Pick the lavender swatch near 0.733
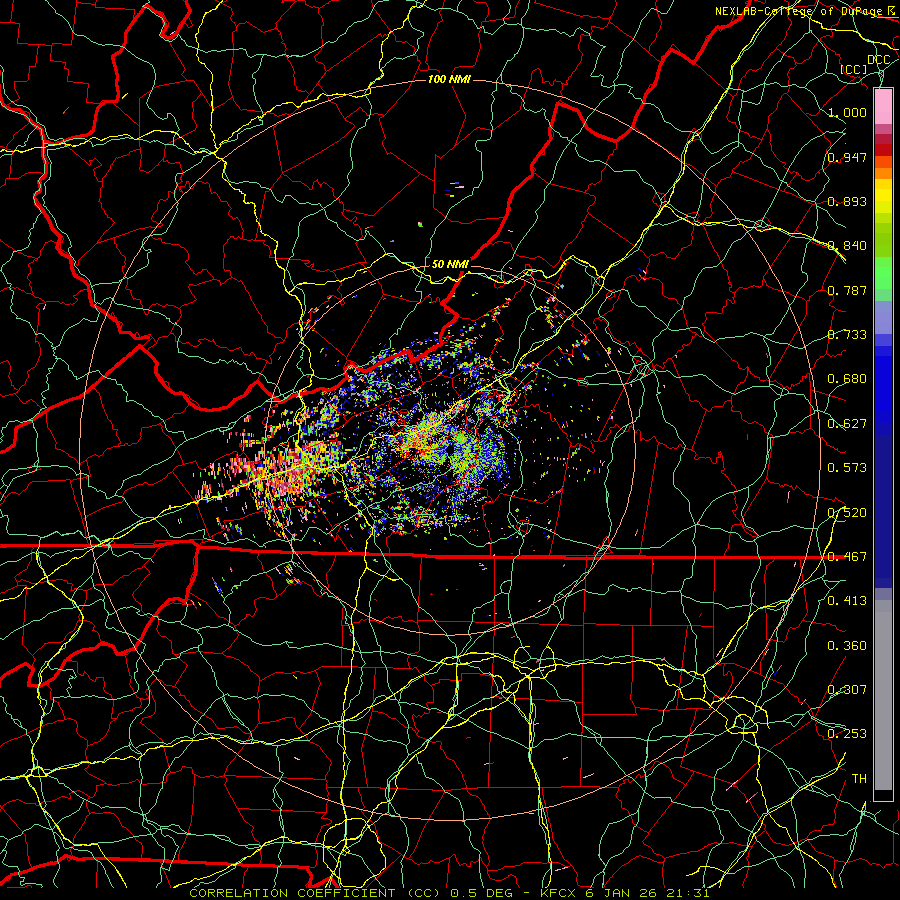The height and width of the screenshot is (900, 900). click(x=883, y=318)
